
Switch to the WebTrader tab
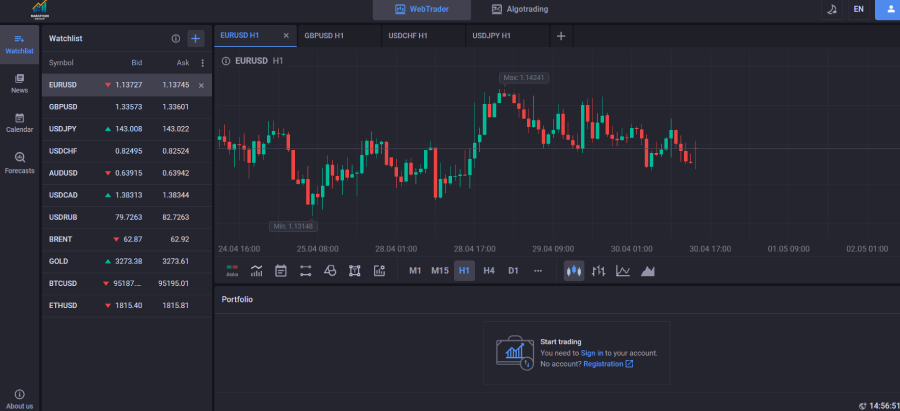[422, 9]
